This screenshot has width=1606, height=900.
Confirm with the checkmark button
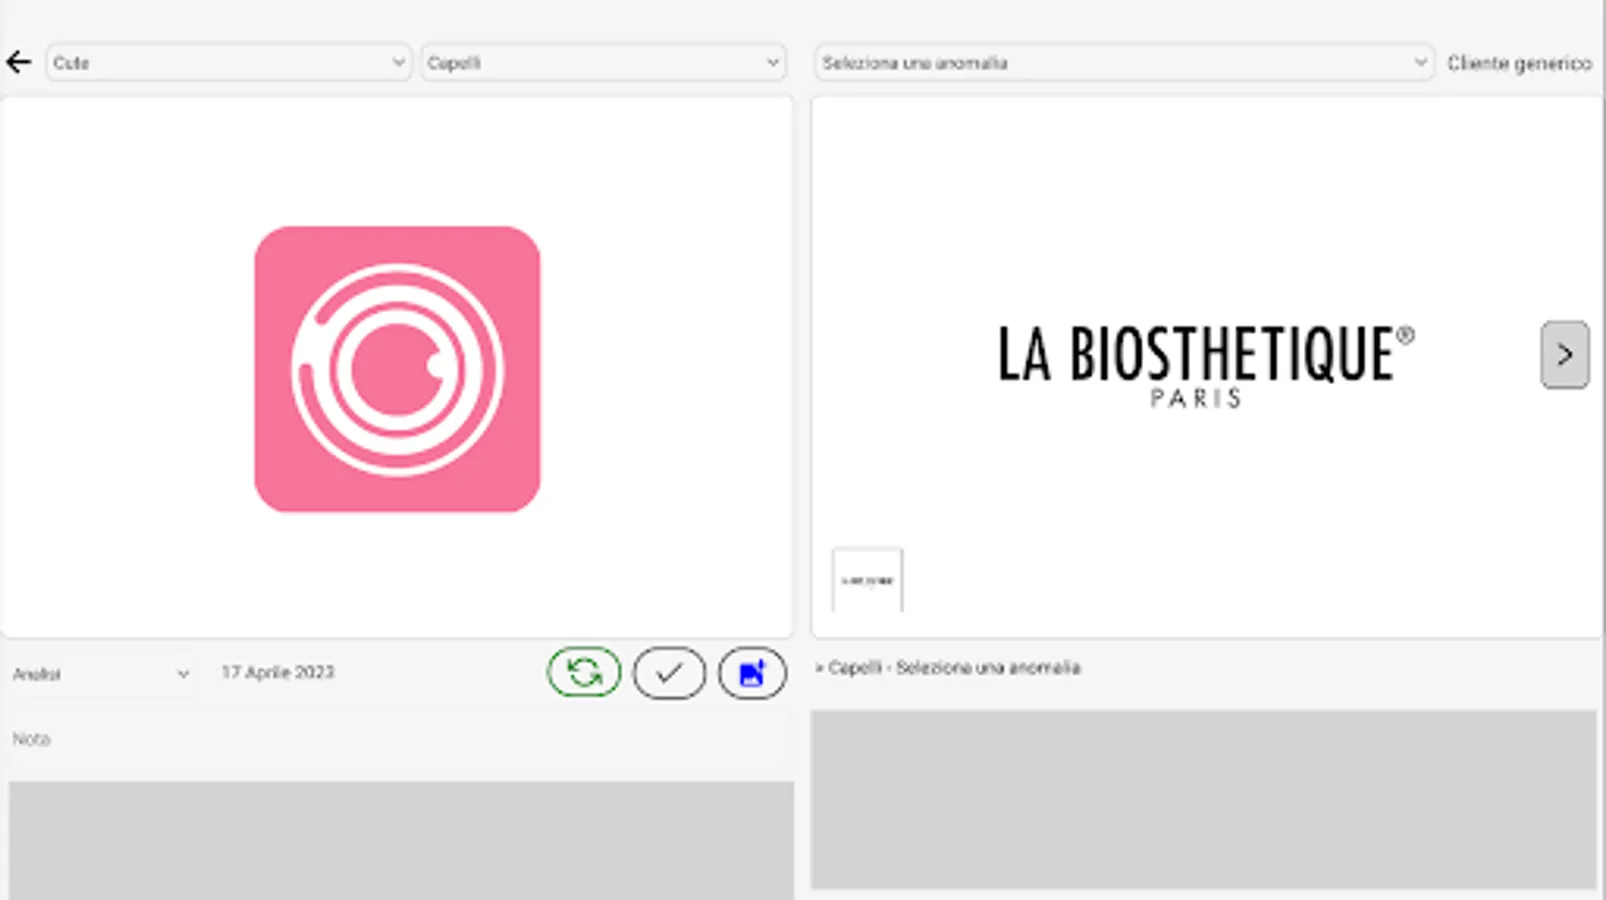(x=669, y=673)
